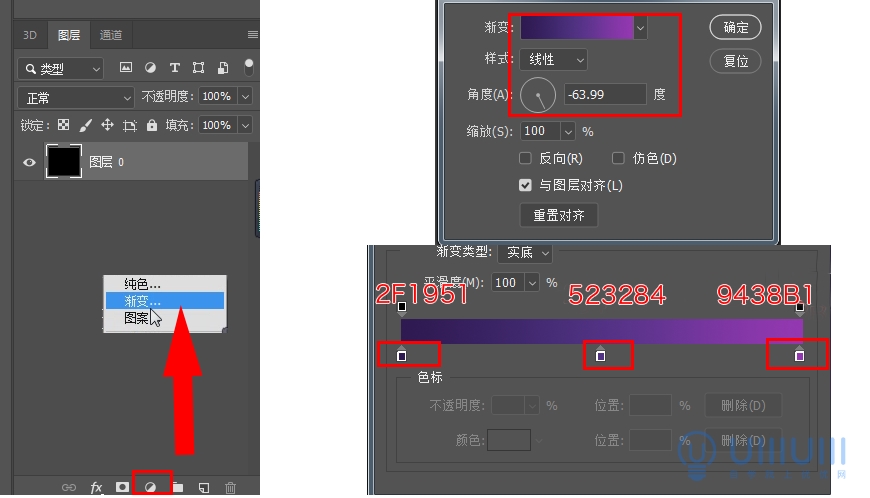Open the 渐变类型 实底 dropdown
The height and width of the screenshot is (498, 870).
click(x=524, y=253)
